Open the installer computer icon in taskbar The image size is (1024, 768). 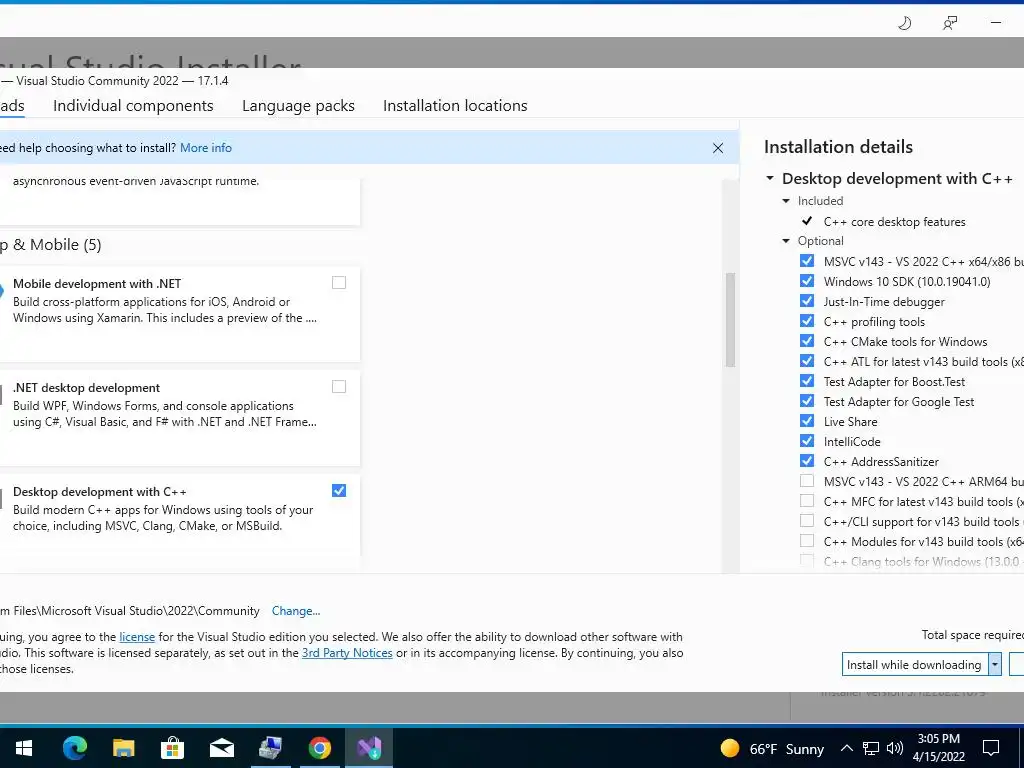click(x=270, y=748)
